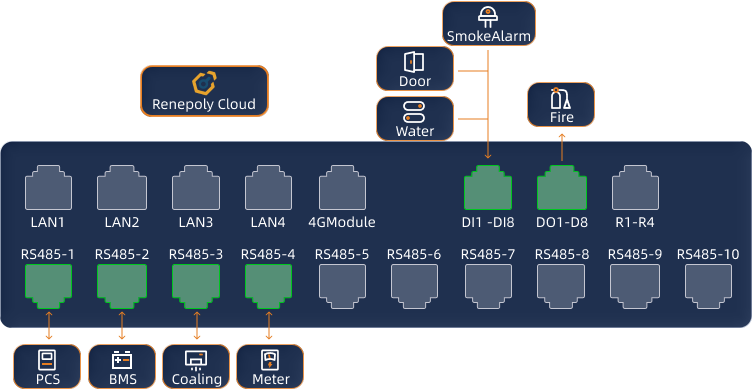Select the RS485-4 green port
The width and height of the screenshot is (752, 390).
click(268, 286)
